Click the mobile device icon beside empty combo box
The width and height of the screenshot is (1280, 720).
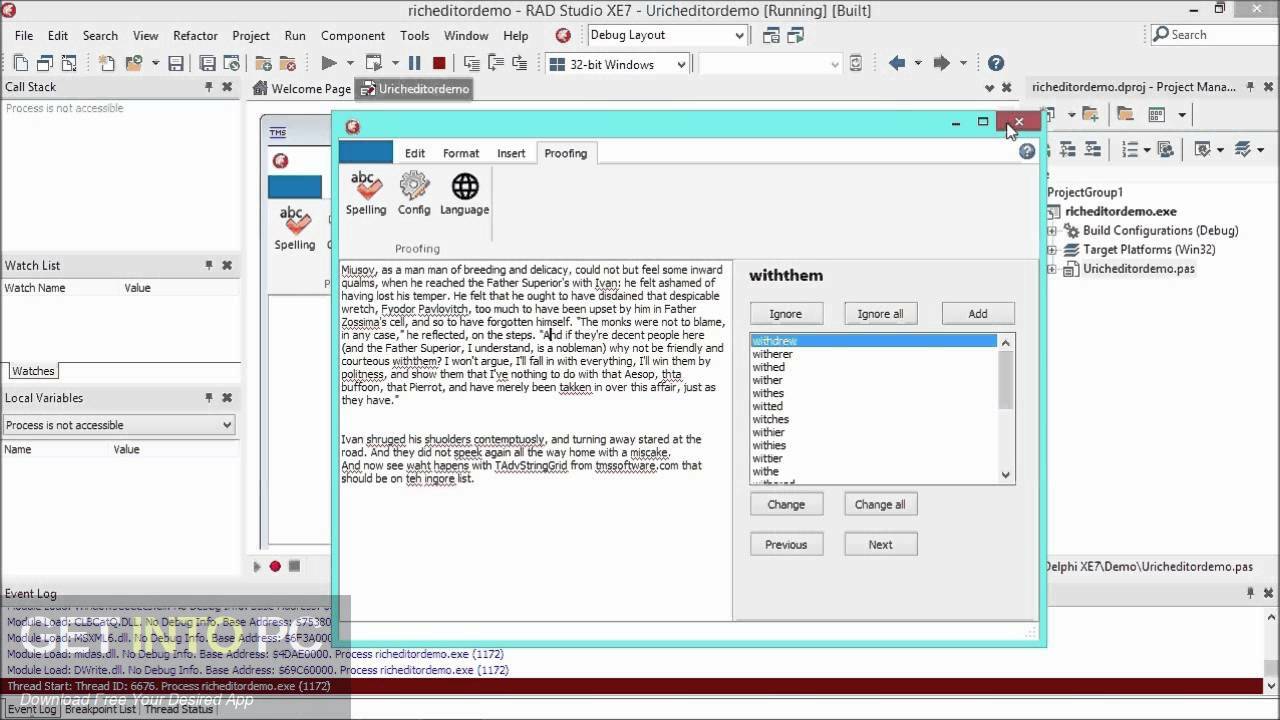pyautogui.click(x=856, y=63)
